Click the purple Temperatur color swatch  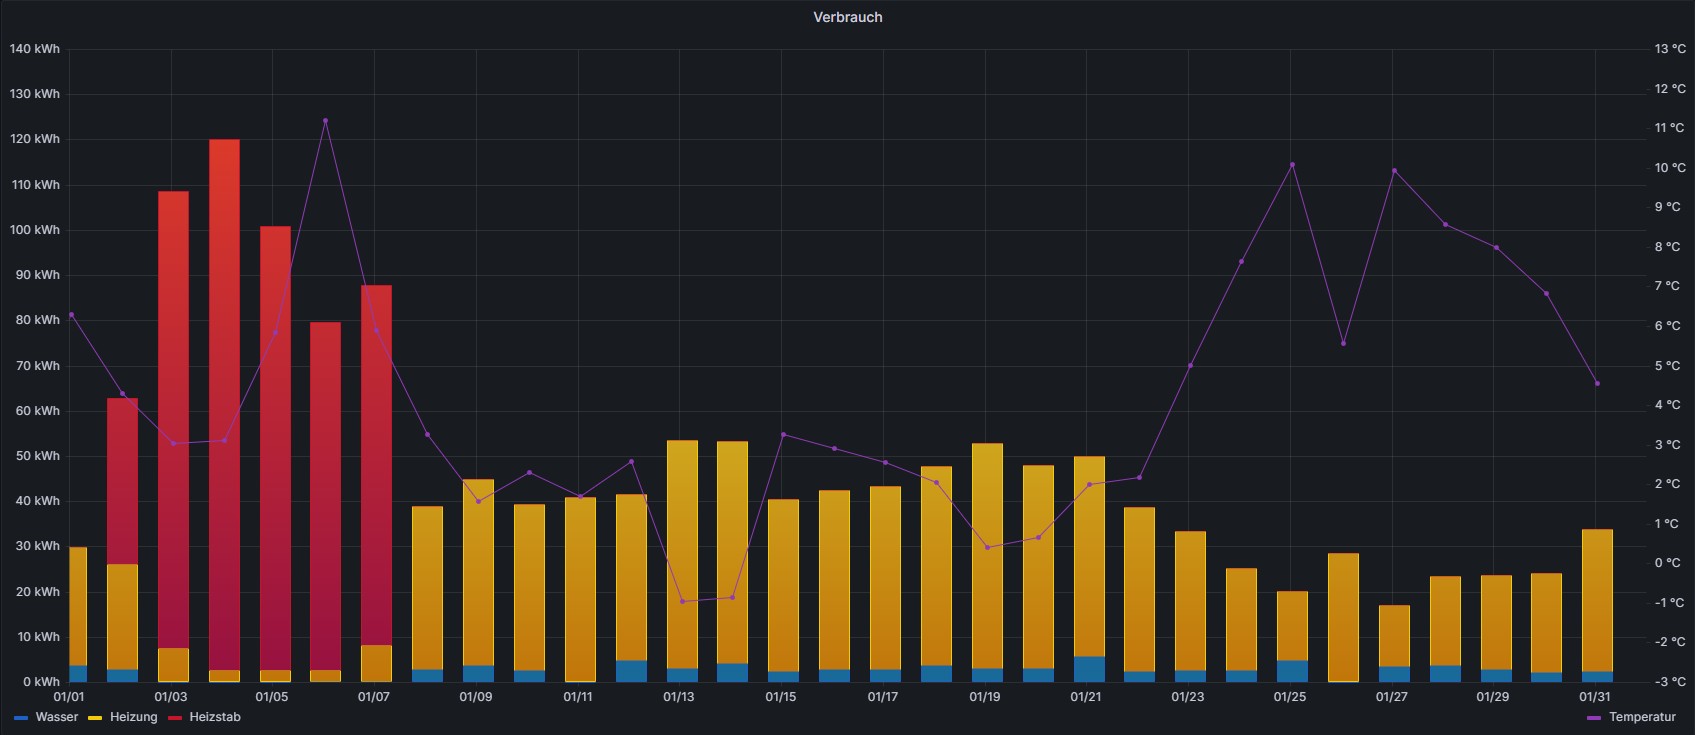pos(1594,718)
